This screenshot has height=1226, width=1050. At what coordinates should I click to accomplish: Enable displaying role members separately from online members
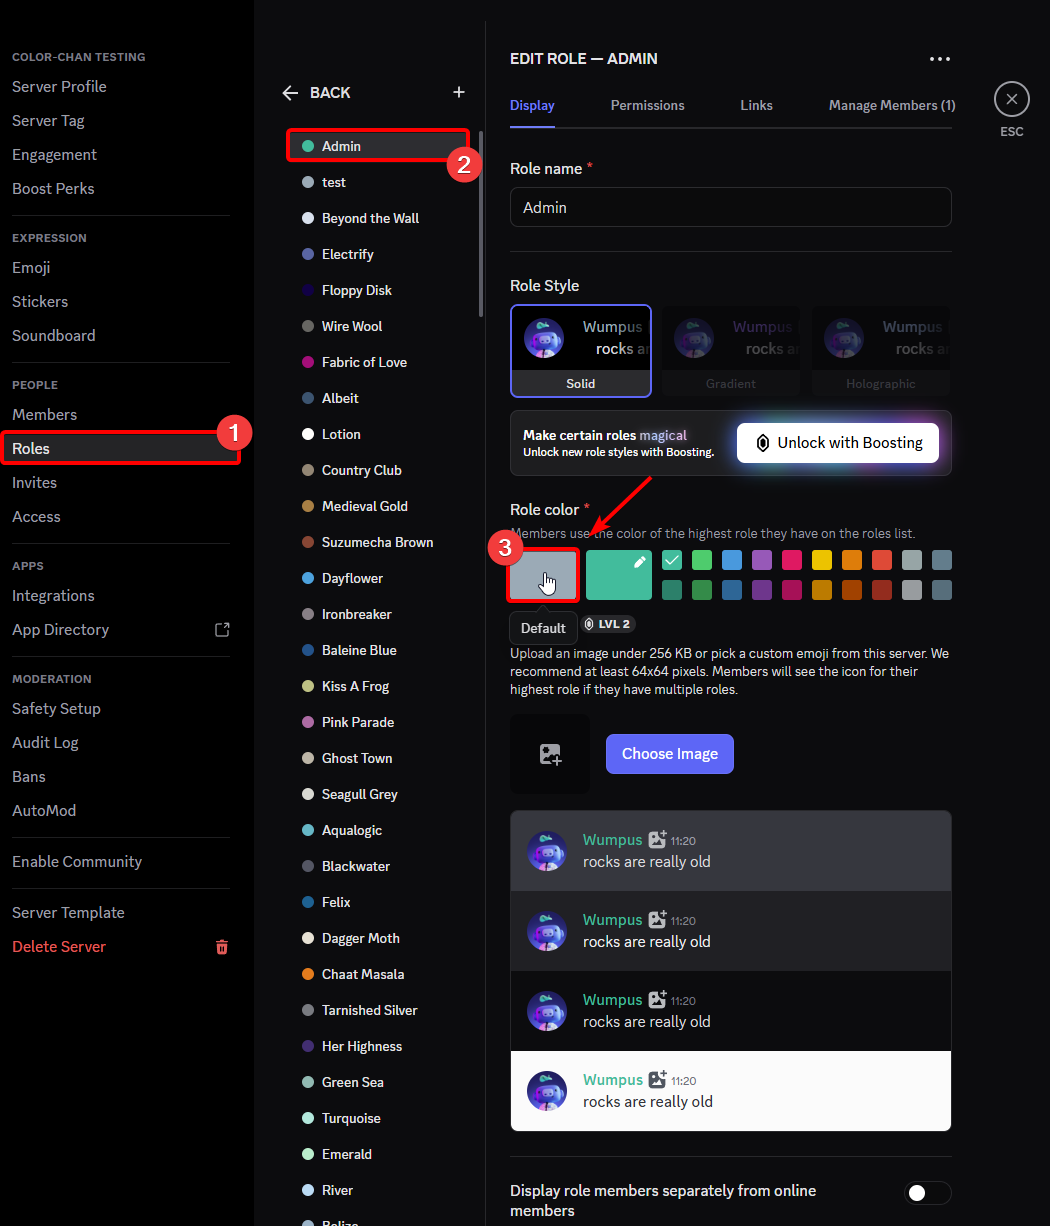(x=927, y=1192)
